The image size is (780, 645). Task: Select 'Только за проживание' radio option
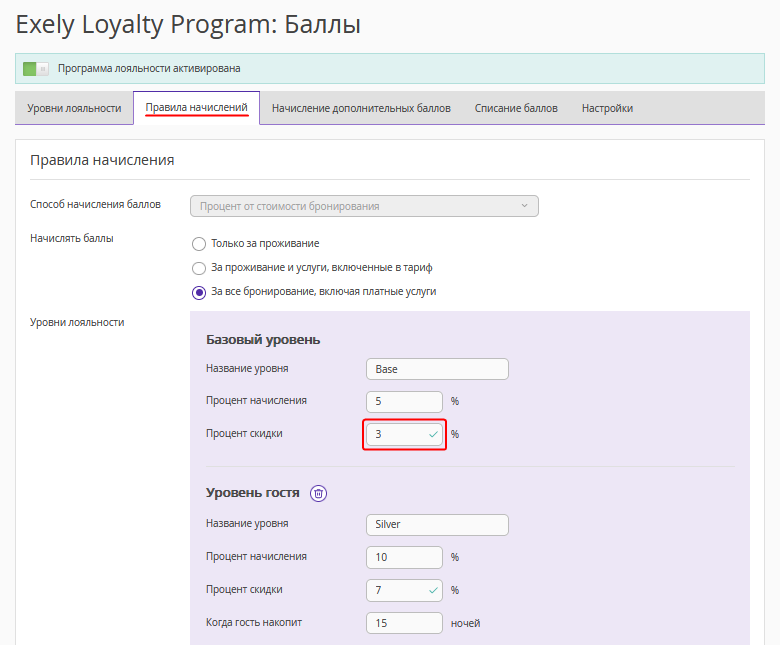199,243
